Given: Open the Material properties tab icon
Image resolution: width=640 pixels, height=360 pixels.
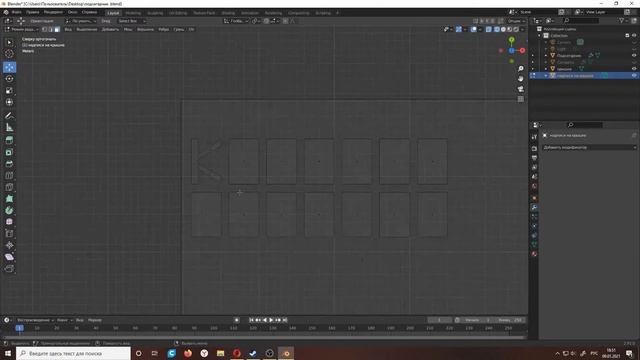Looking at the screenshot, I should [x=534, y=254].
